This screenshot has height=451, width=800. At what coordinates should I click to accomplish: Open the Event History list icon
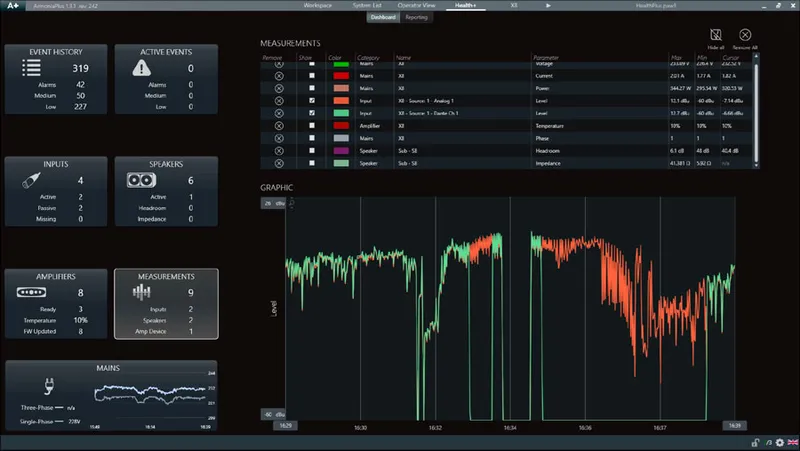31,68
